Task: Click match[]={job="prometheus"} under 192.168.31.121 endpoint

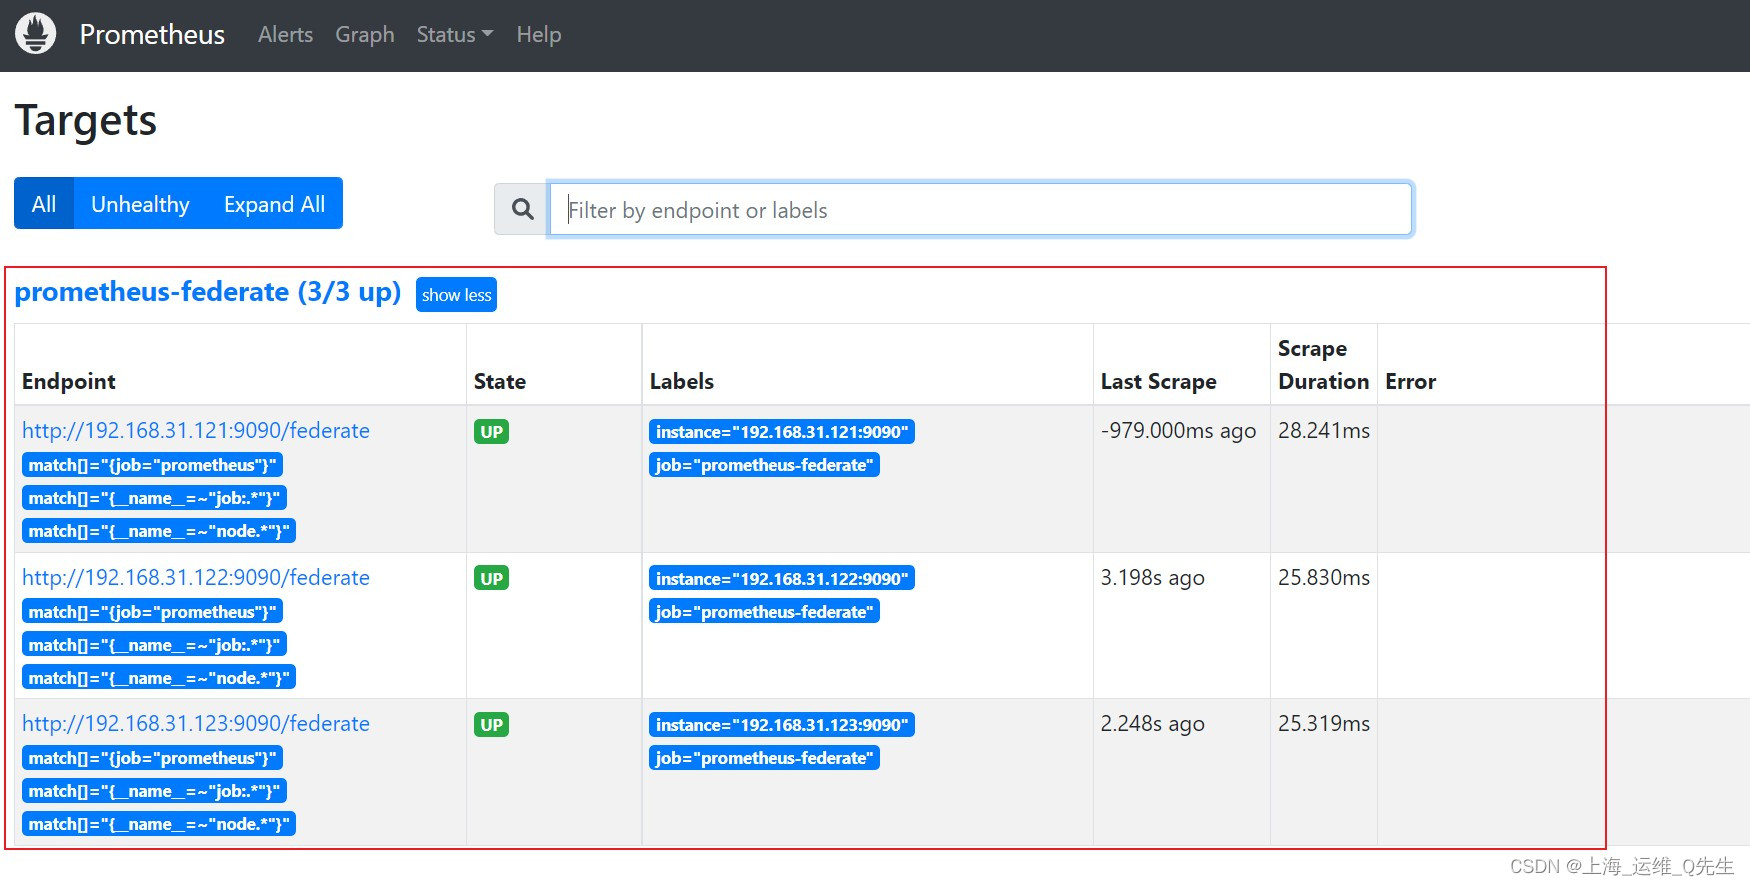Action: (x=152, y=465)
